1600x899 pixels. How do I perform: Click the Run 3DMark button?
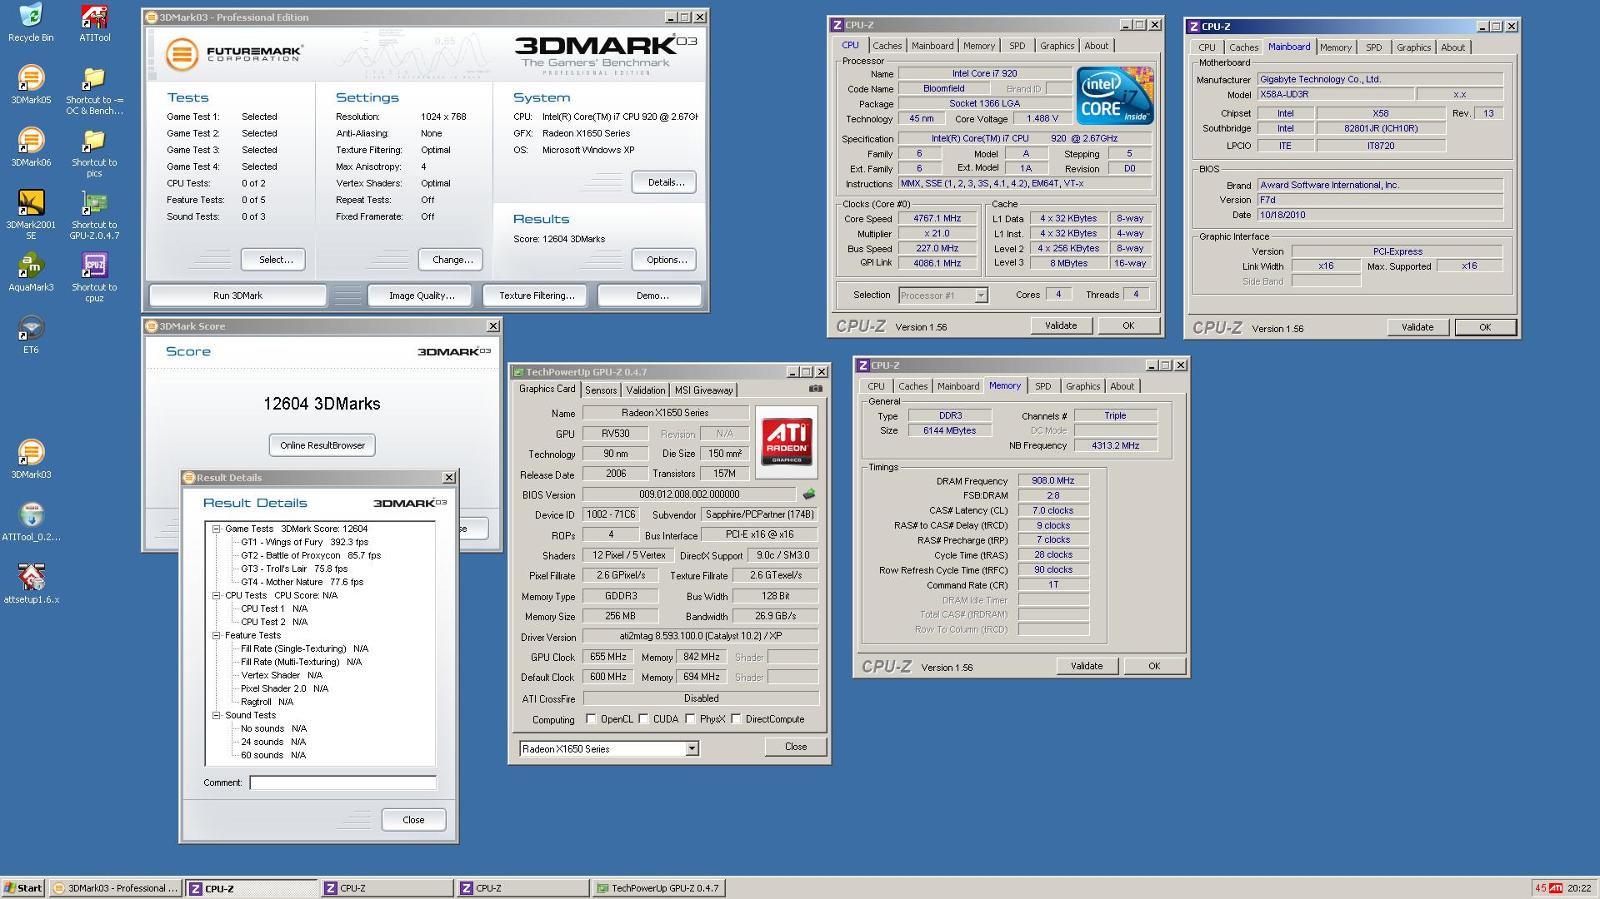click(237, 296)
